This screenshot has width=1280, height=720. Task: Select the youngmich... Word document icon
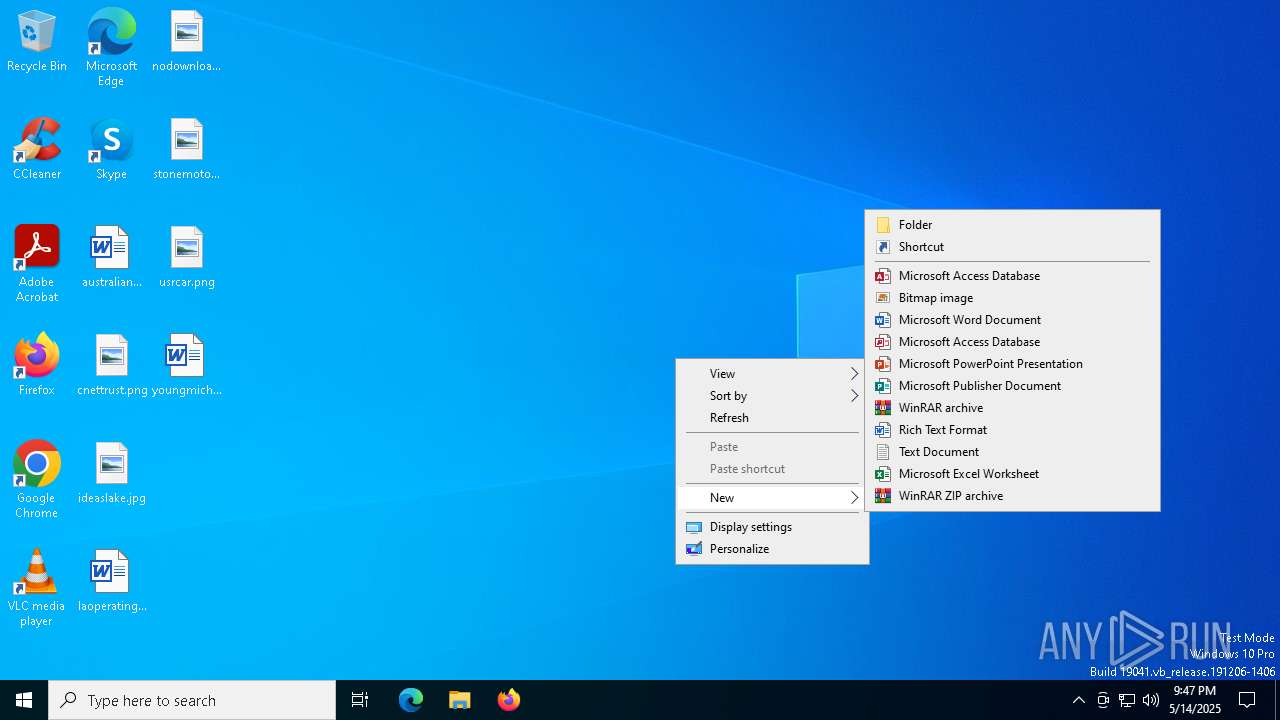coord(186,366)
